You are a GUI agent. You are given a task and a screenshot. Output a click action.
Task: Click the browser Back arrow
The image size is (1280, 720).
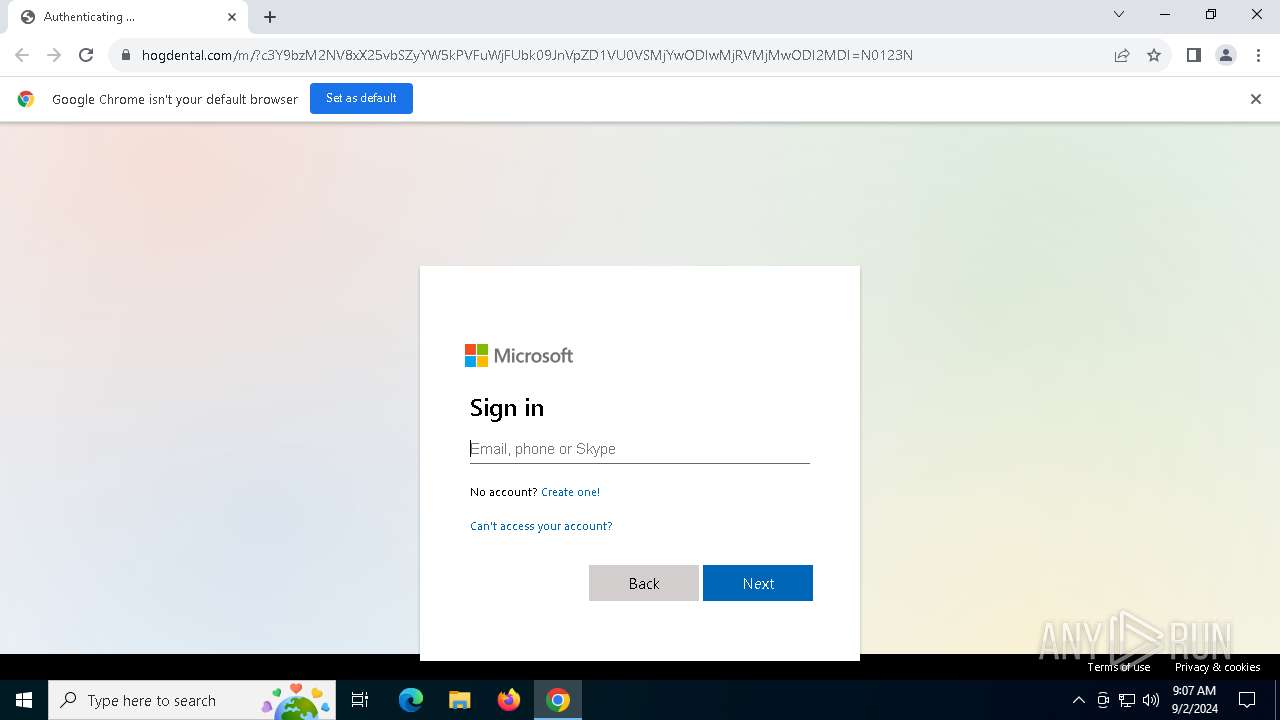[22, 55]
